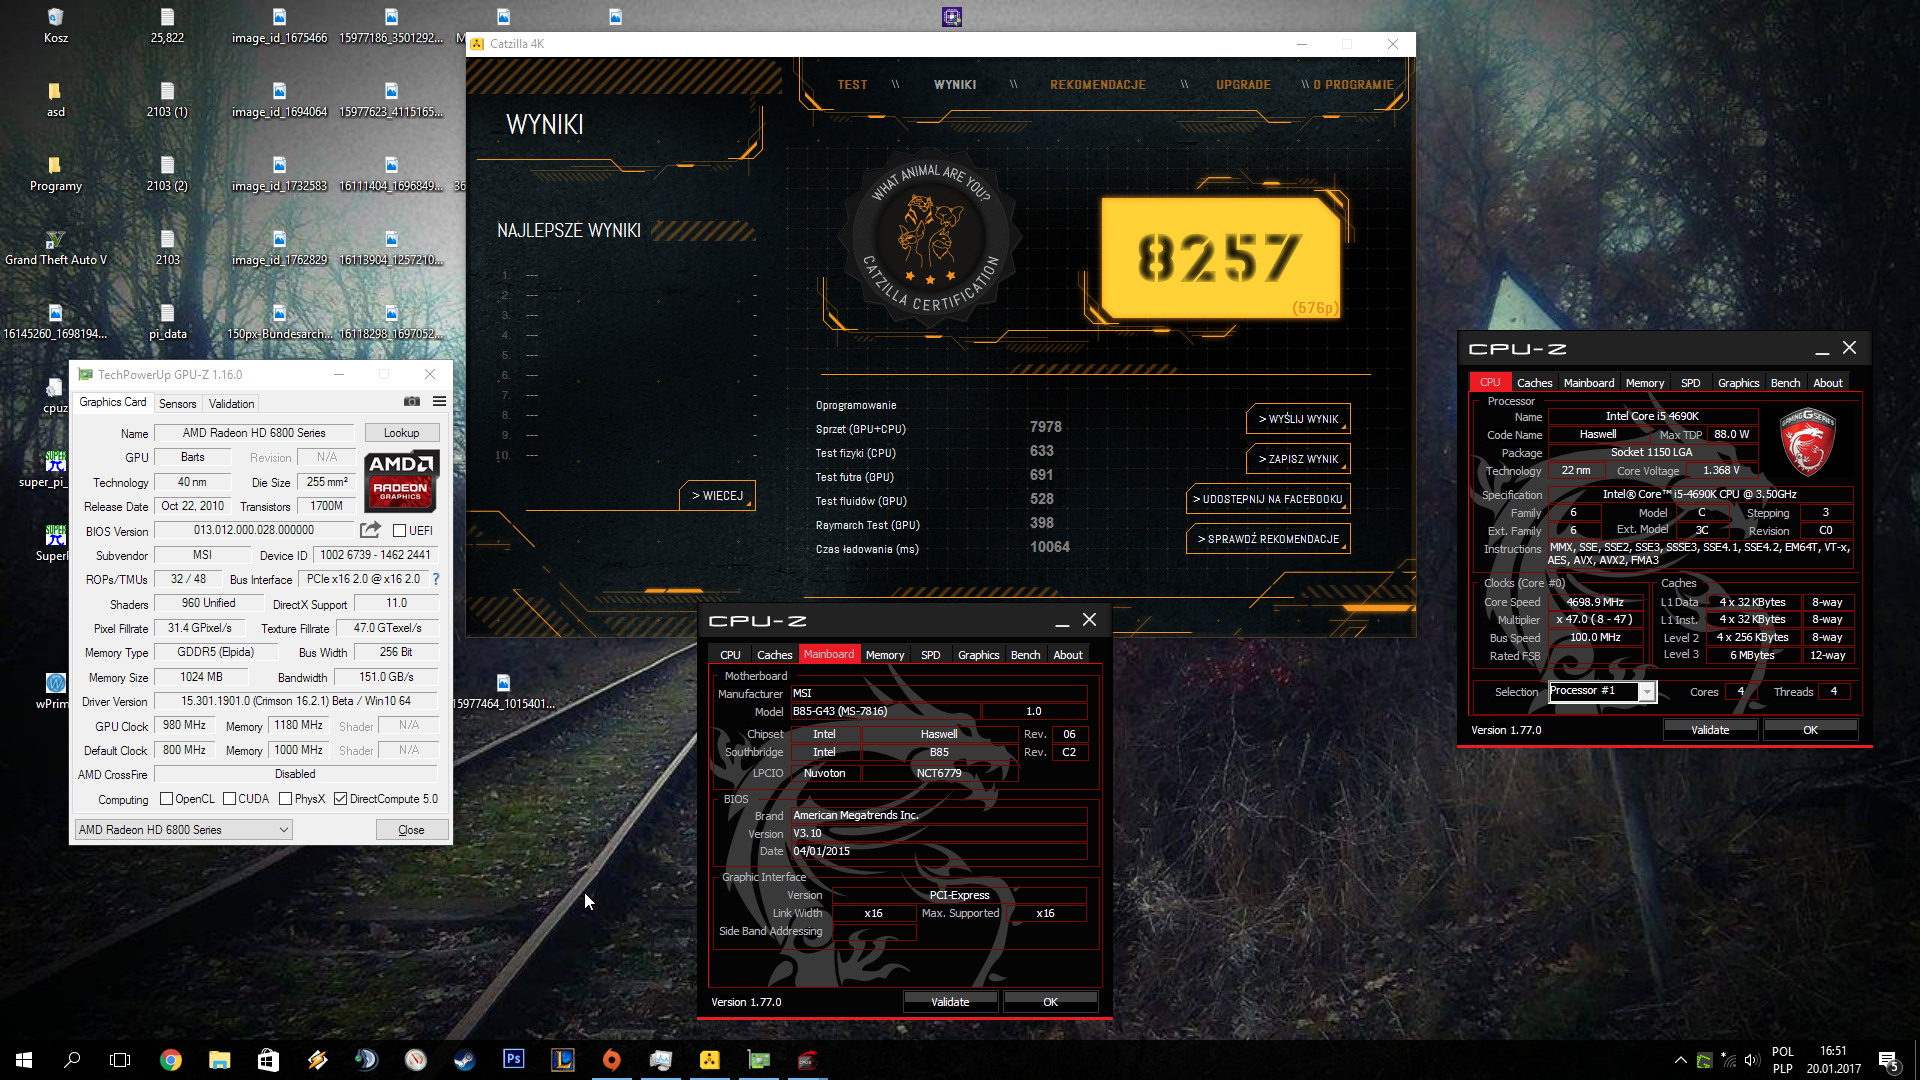Open the Kosz recycle bin desktop icon
Screen dimensions: 1920x1080
coord(55,26)
